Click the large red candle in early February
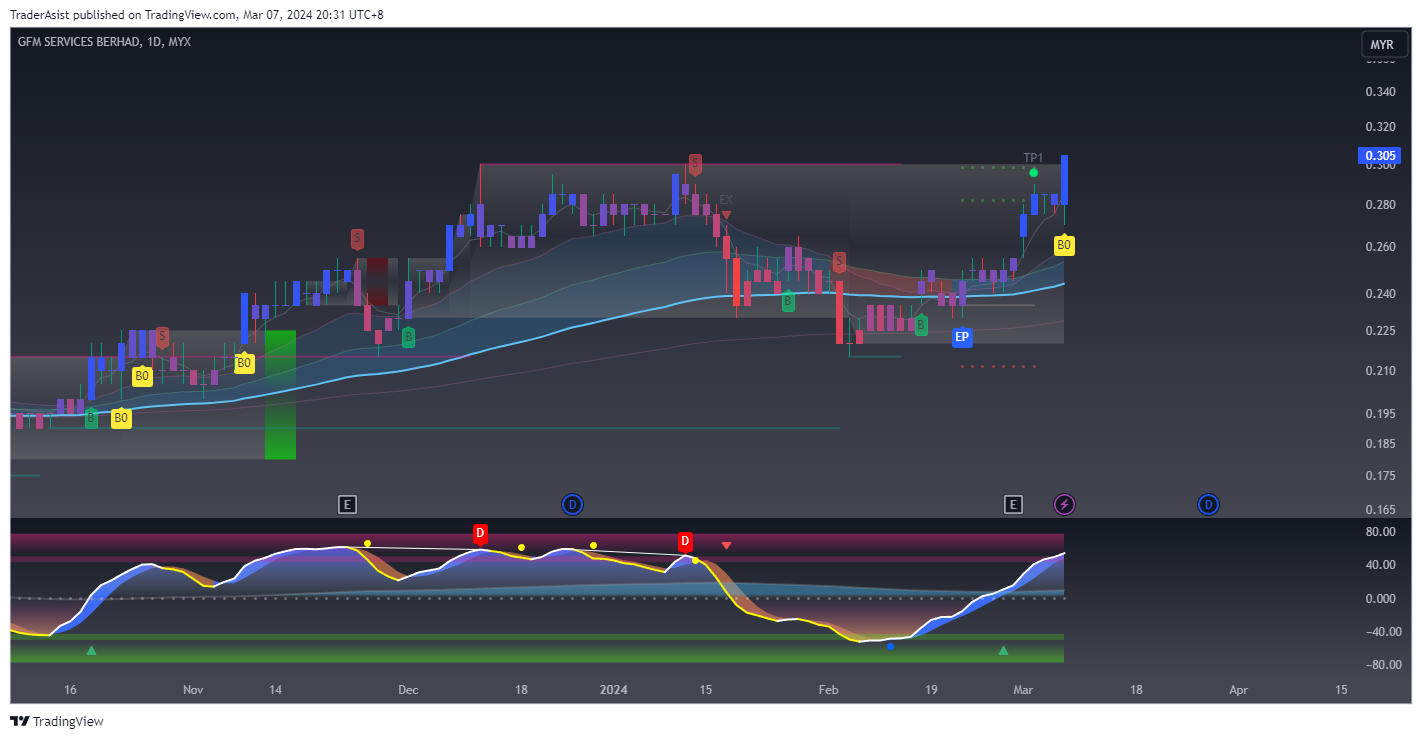 coord(839,311)
